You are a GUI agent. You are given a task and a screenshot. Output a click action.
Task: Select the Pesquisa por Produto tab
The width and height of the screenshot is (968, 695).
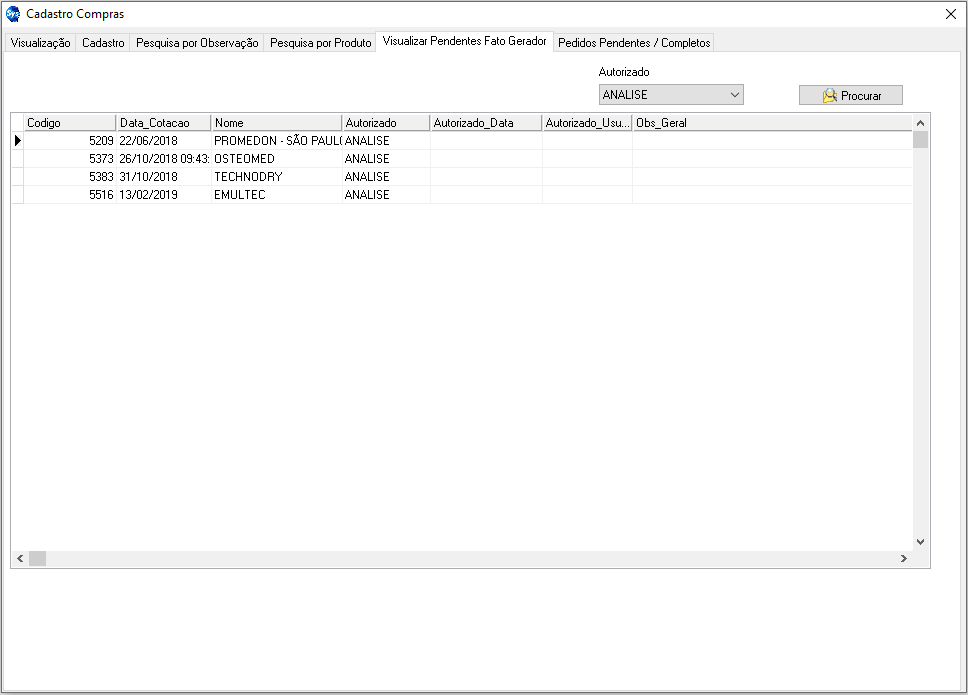pos(320,43)
